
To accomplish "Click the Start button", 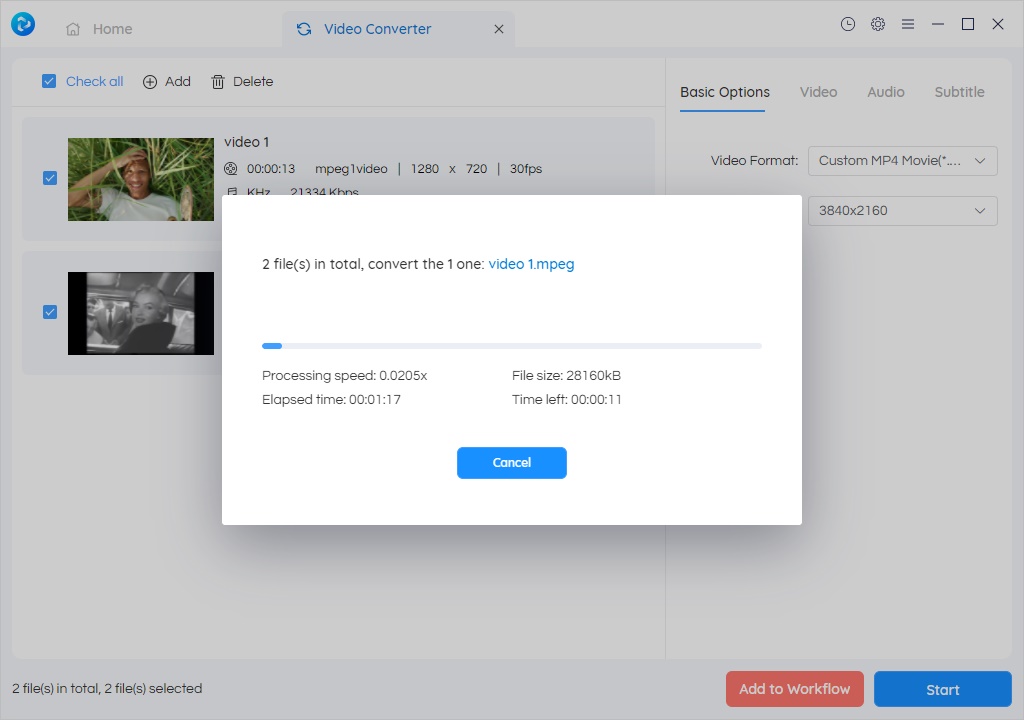I will 943,689.
